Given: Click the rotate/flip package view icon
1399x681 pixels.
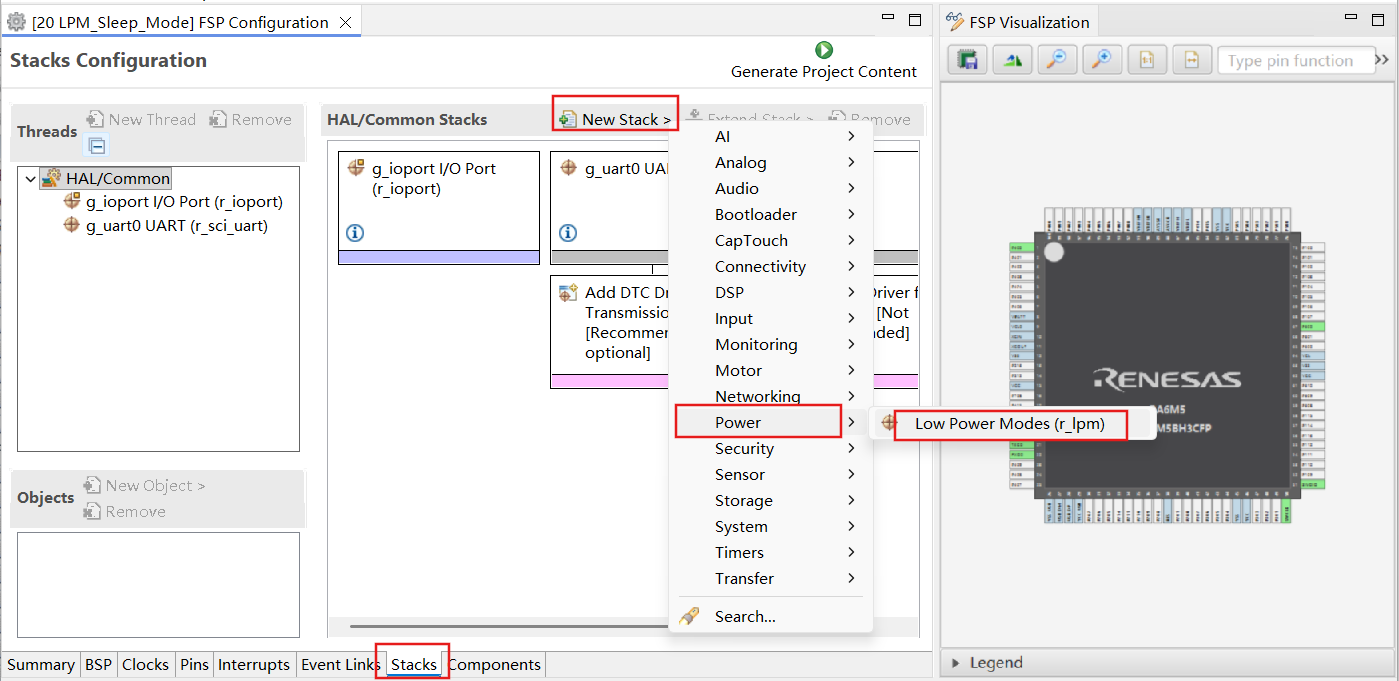Looking at the screenshot, I should coord(1012,60).
